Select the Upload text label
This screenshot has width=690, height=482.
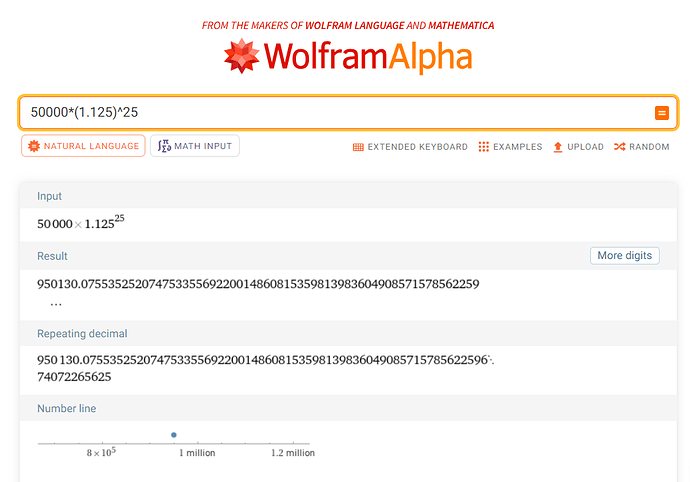coord(585,147)
